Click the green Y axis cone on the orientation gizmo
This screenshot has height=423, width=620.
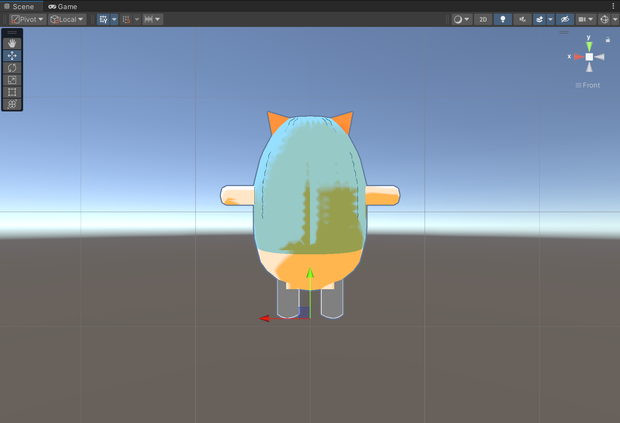[x=589, y=47]
